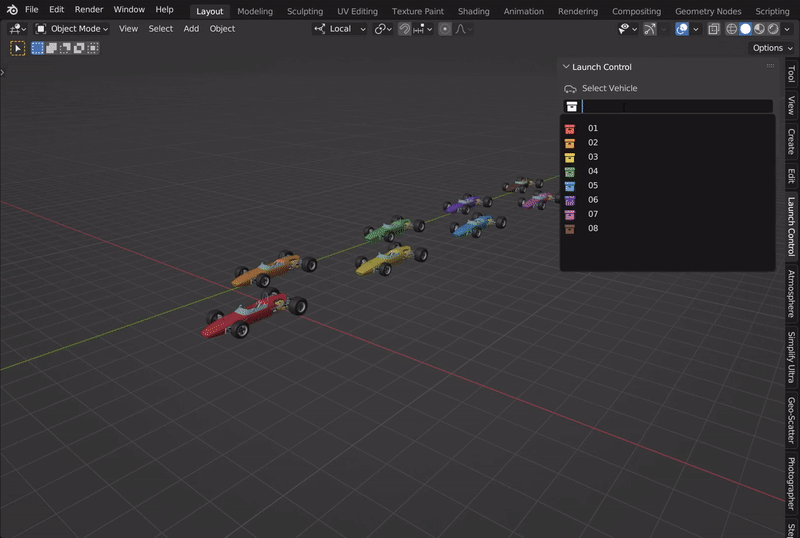Select the green collection 04
The width and height of the screenshot is (800, 538).
click(667, 171)
